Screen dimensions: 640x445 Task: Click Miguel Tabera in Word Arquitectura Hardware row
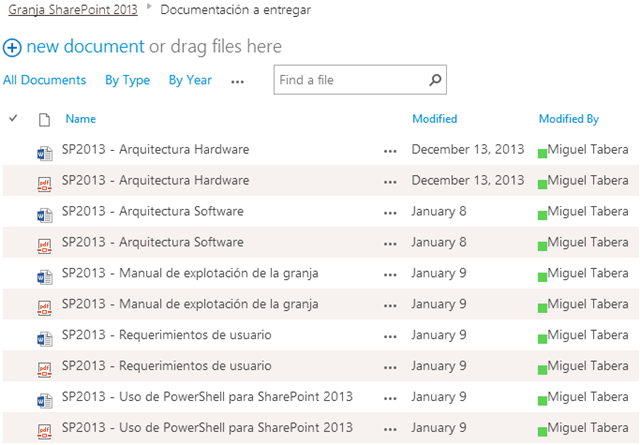pyautogui.click(x=588, y=150)
